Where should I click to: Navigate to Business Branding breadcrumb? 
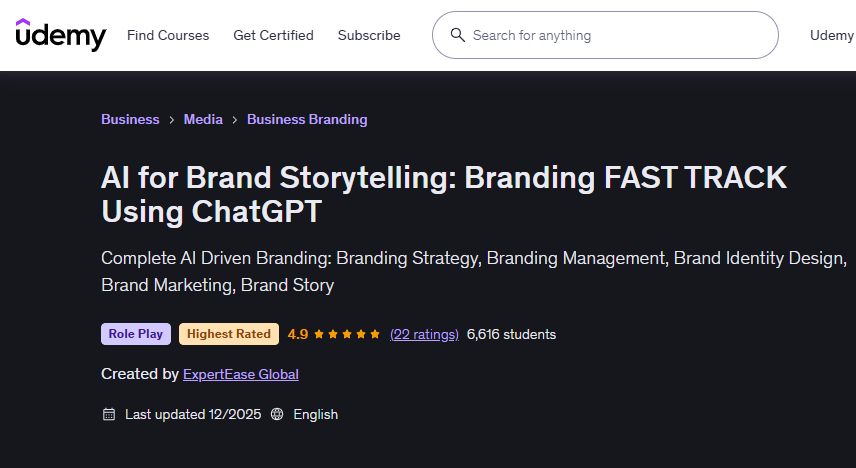click(x=307, y=120)
